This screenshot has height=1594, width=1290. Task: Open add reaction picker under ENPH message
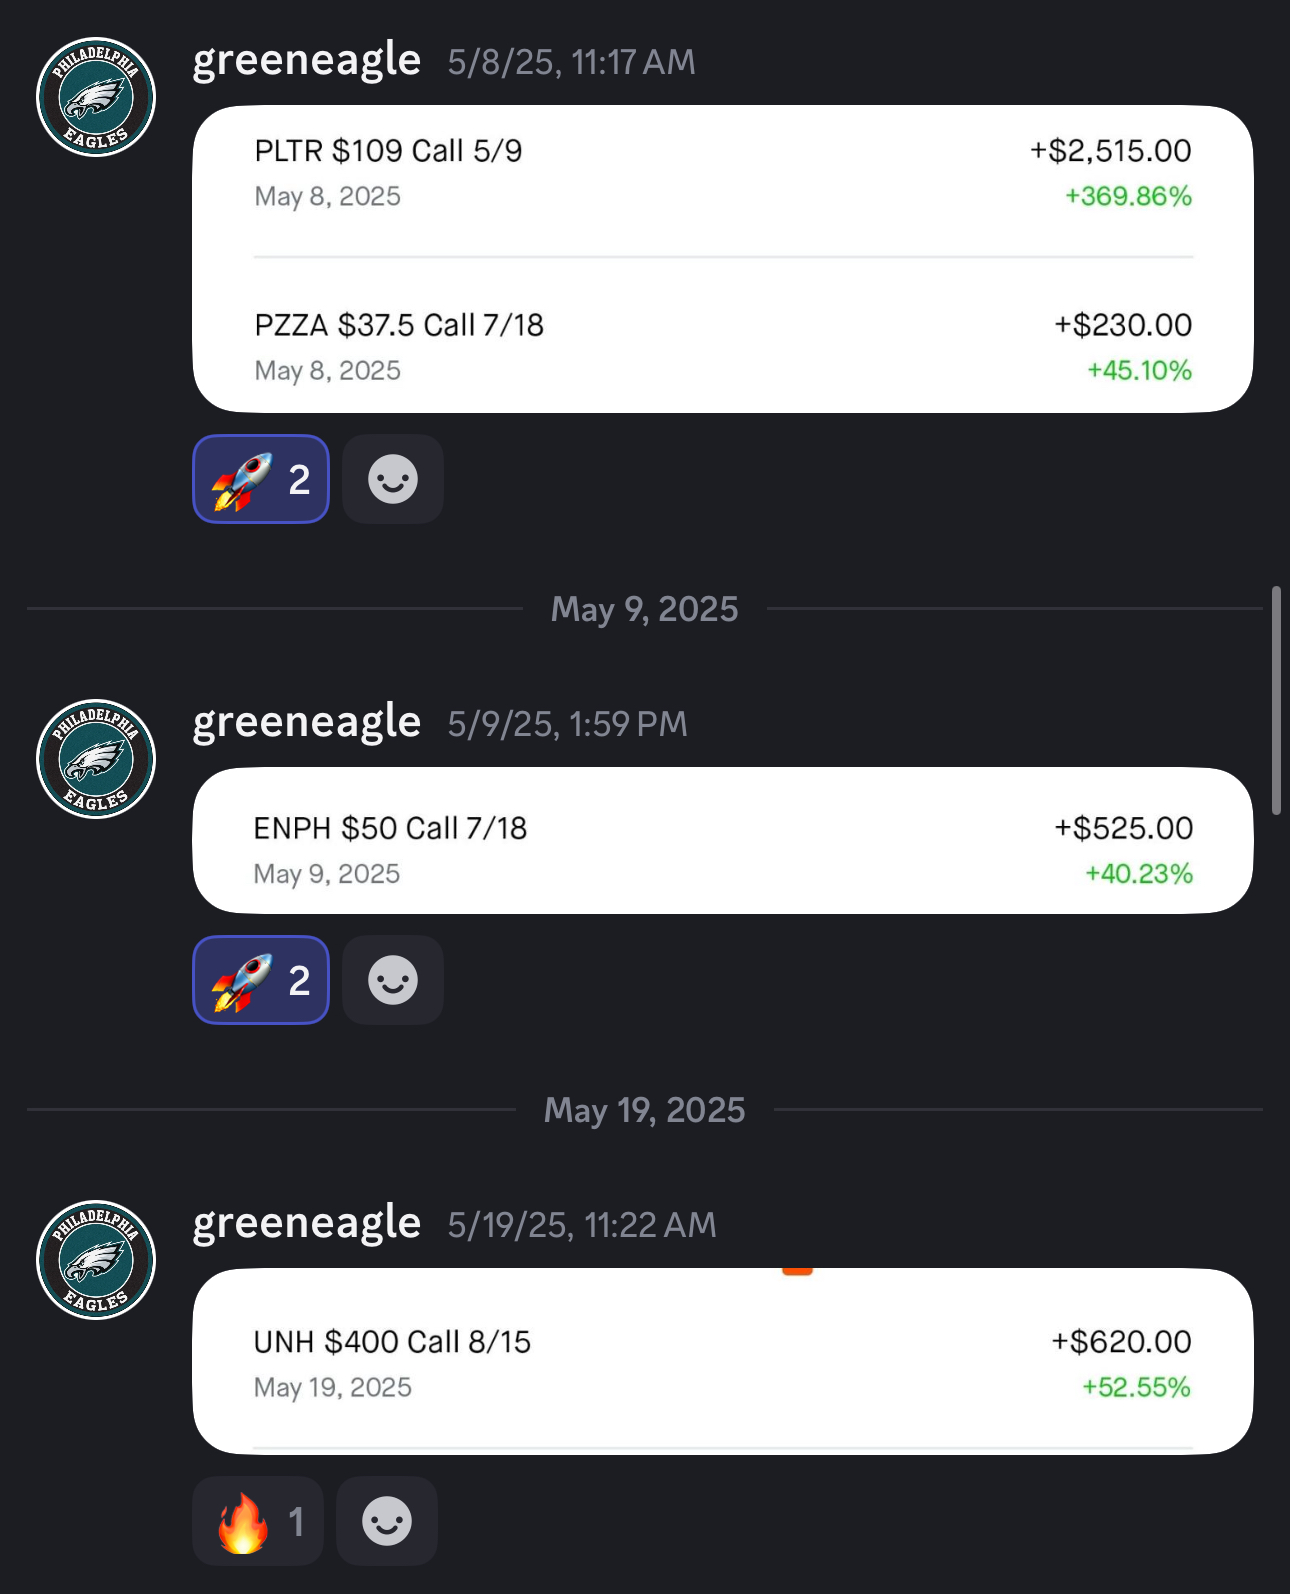click(x=393, y=980)
